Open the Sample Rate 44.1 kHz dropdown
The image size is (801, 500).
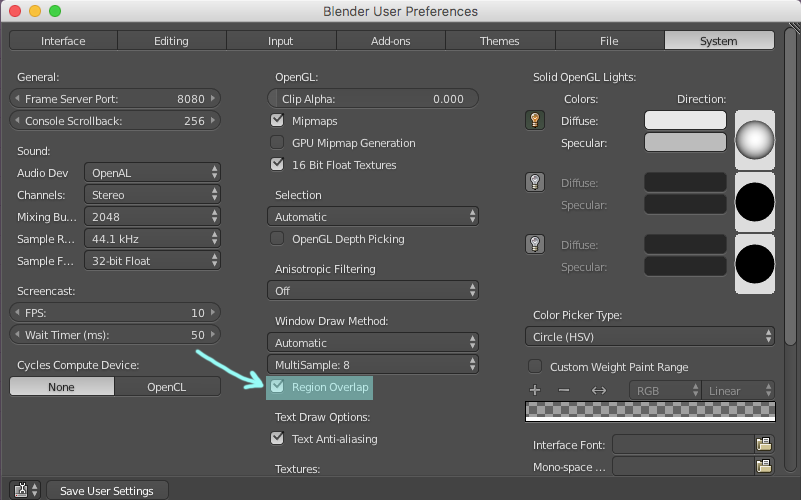(152, 239)
